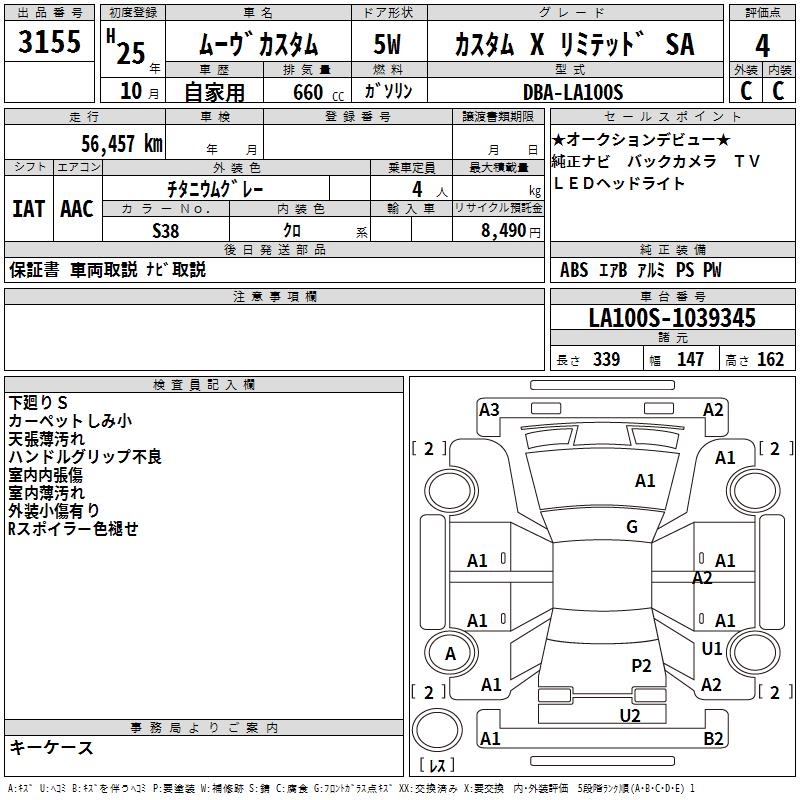Select the interior color クロ
Image resolution: width=800 pixels, height=800 pixels.
[292, 231]
